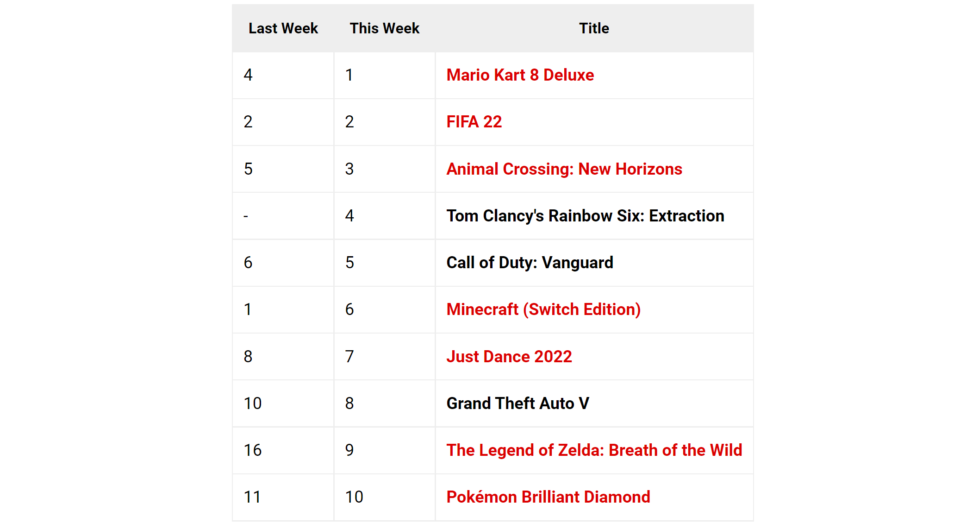The height and width of the screenshot is (523, 960).
Task: Click last week rank 11 cell
Action: point(283,497)
